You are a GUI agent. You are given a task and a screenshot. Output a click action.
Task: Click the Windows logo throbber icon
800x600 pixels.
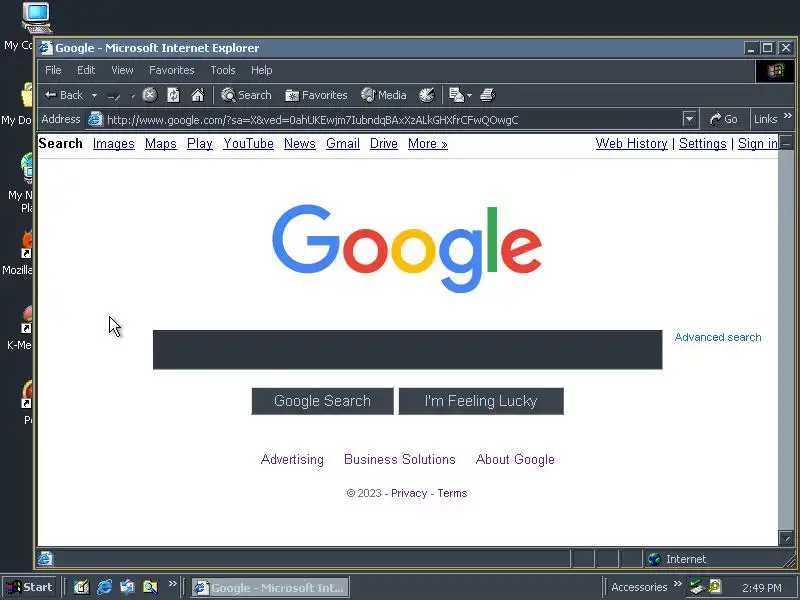[x=774, y=70]
